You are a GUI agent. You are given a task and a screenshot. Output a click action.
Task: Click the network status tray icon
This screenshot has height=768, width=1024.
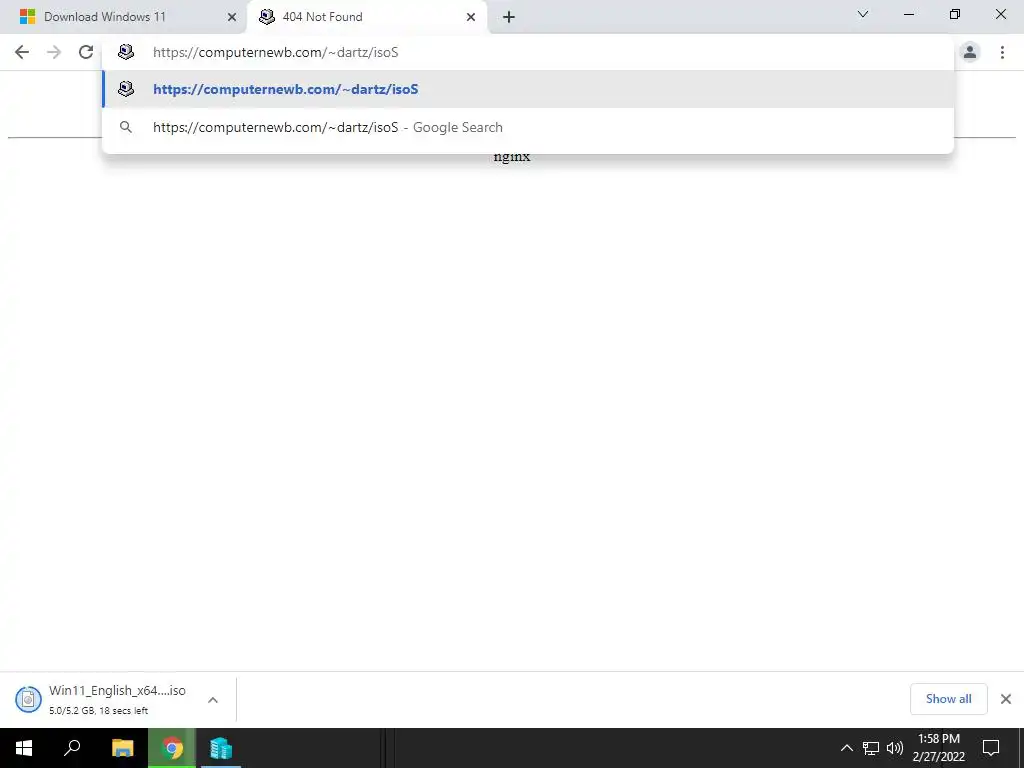(871, 748)
